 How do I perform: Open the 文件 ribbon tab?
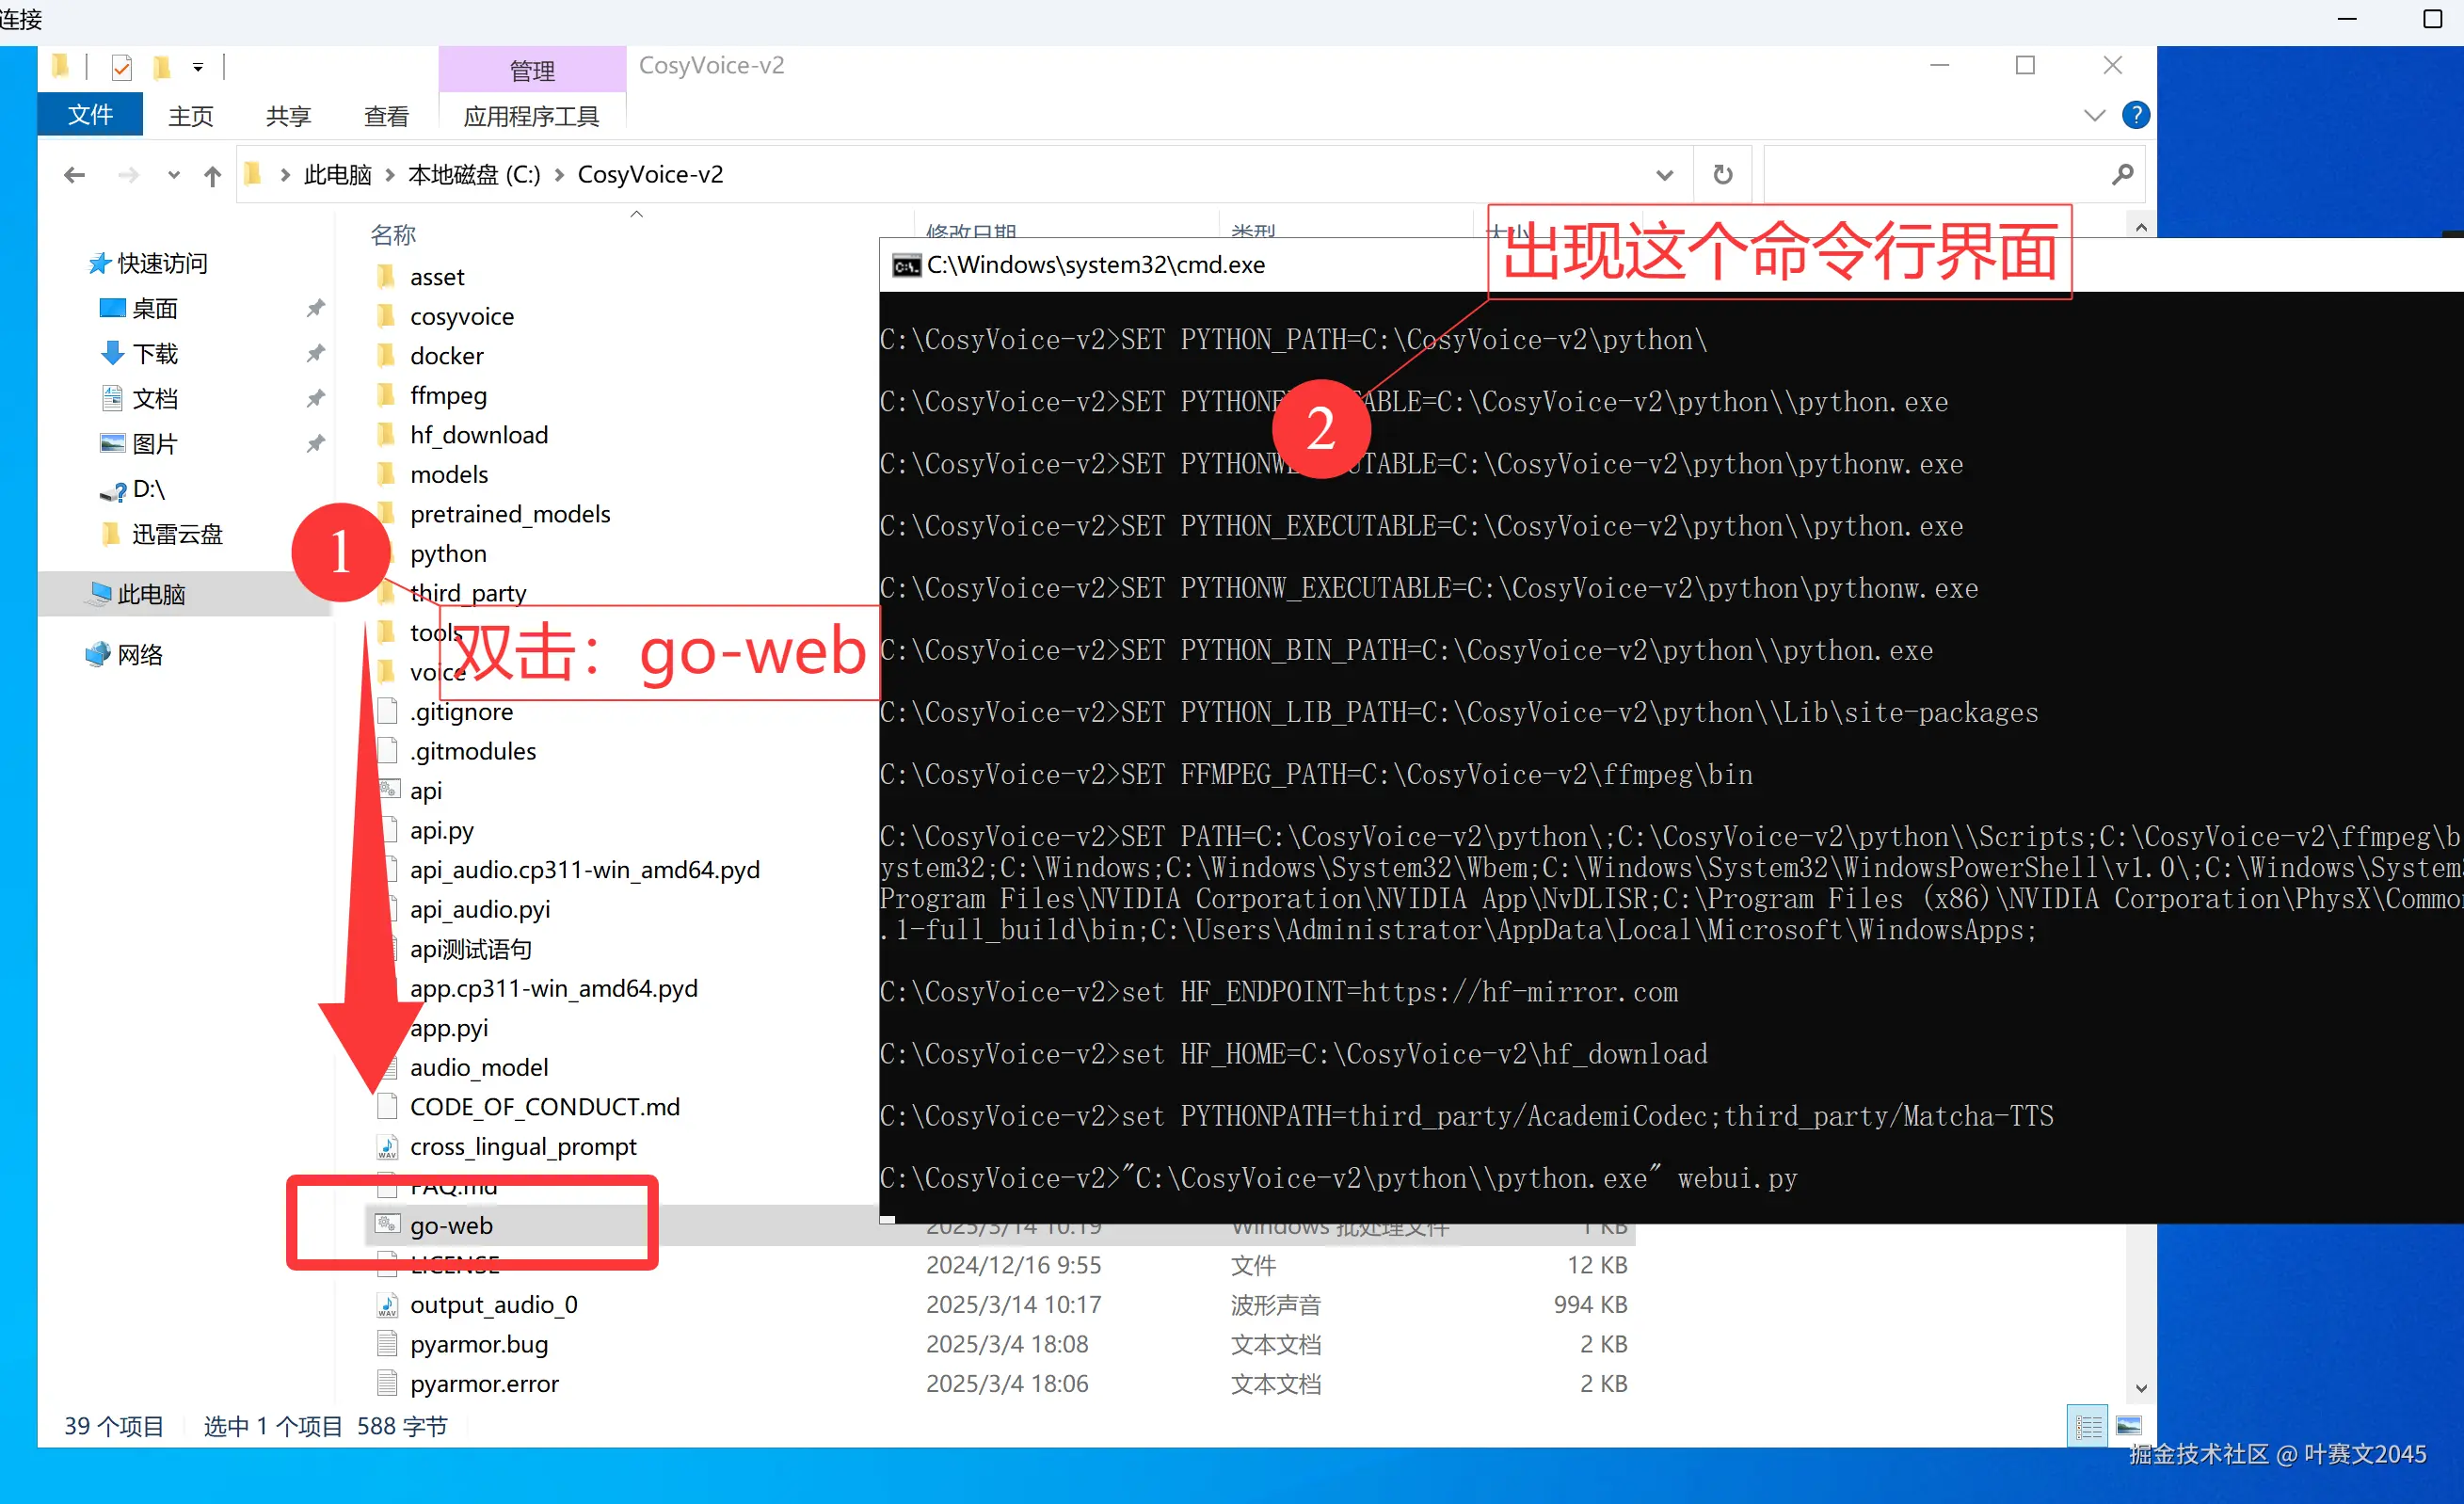pyautogui.click(x=90, y=115)
